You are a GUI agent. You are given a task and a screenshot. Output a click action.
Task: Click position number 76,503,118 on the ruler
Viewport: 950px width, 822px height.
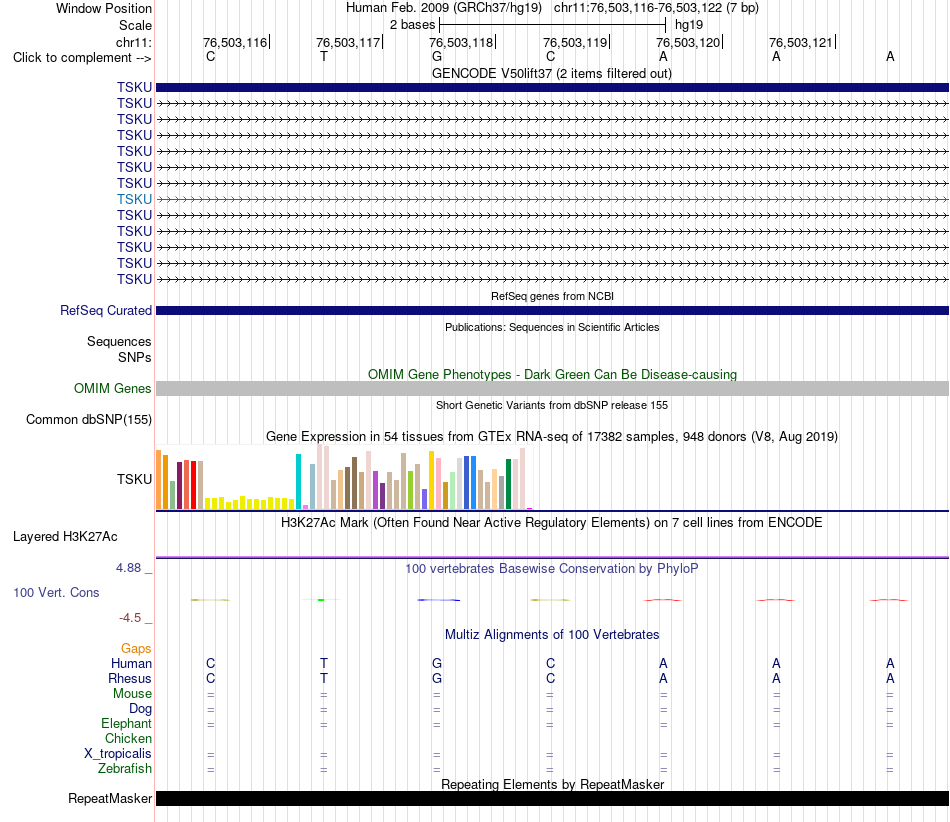[461, 42]
